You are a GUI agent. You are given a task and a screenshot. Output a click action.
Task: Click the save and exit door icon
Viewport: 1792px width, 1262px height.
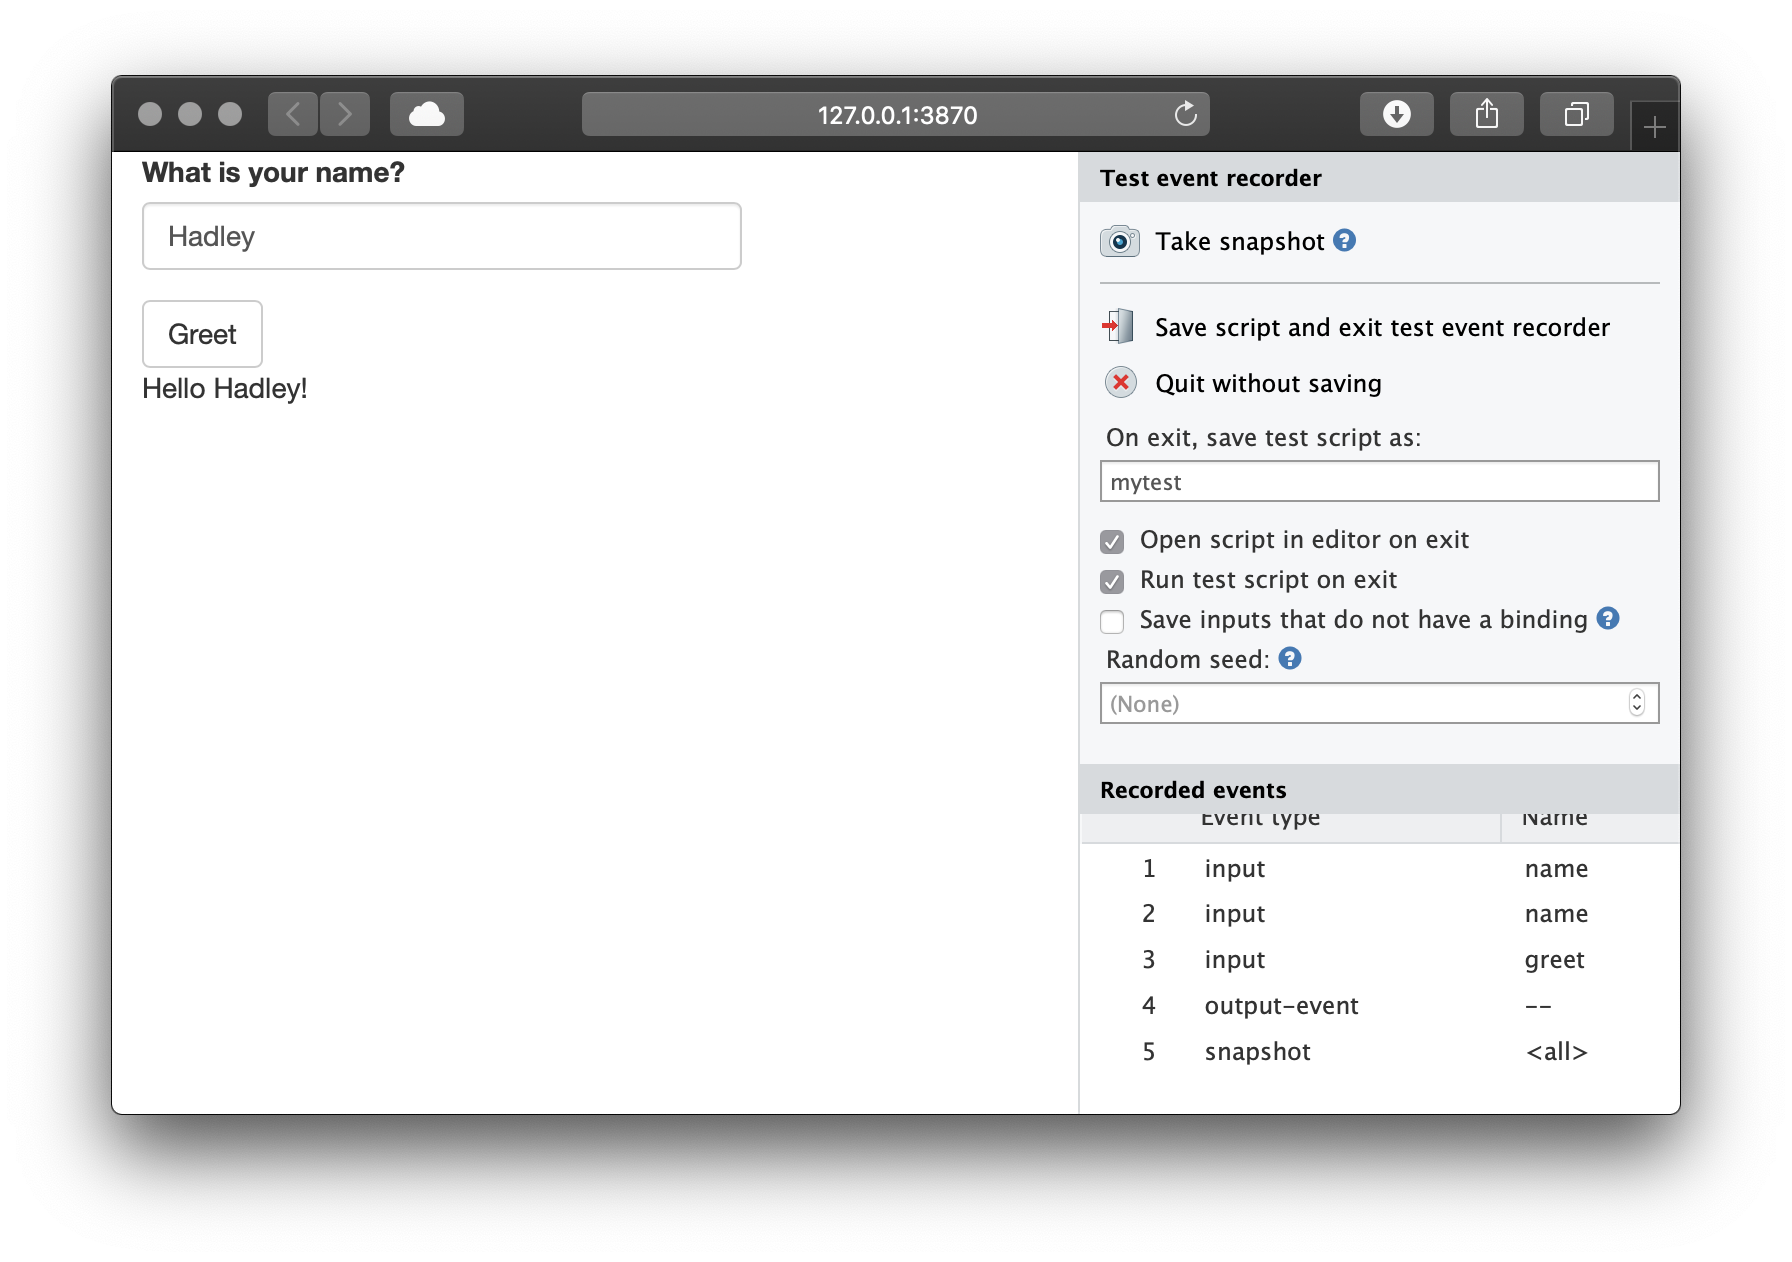(x=1119, y=326)
